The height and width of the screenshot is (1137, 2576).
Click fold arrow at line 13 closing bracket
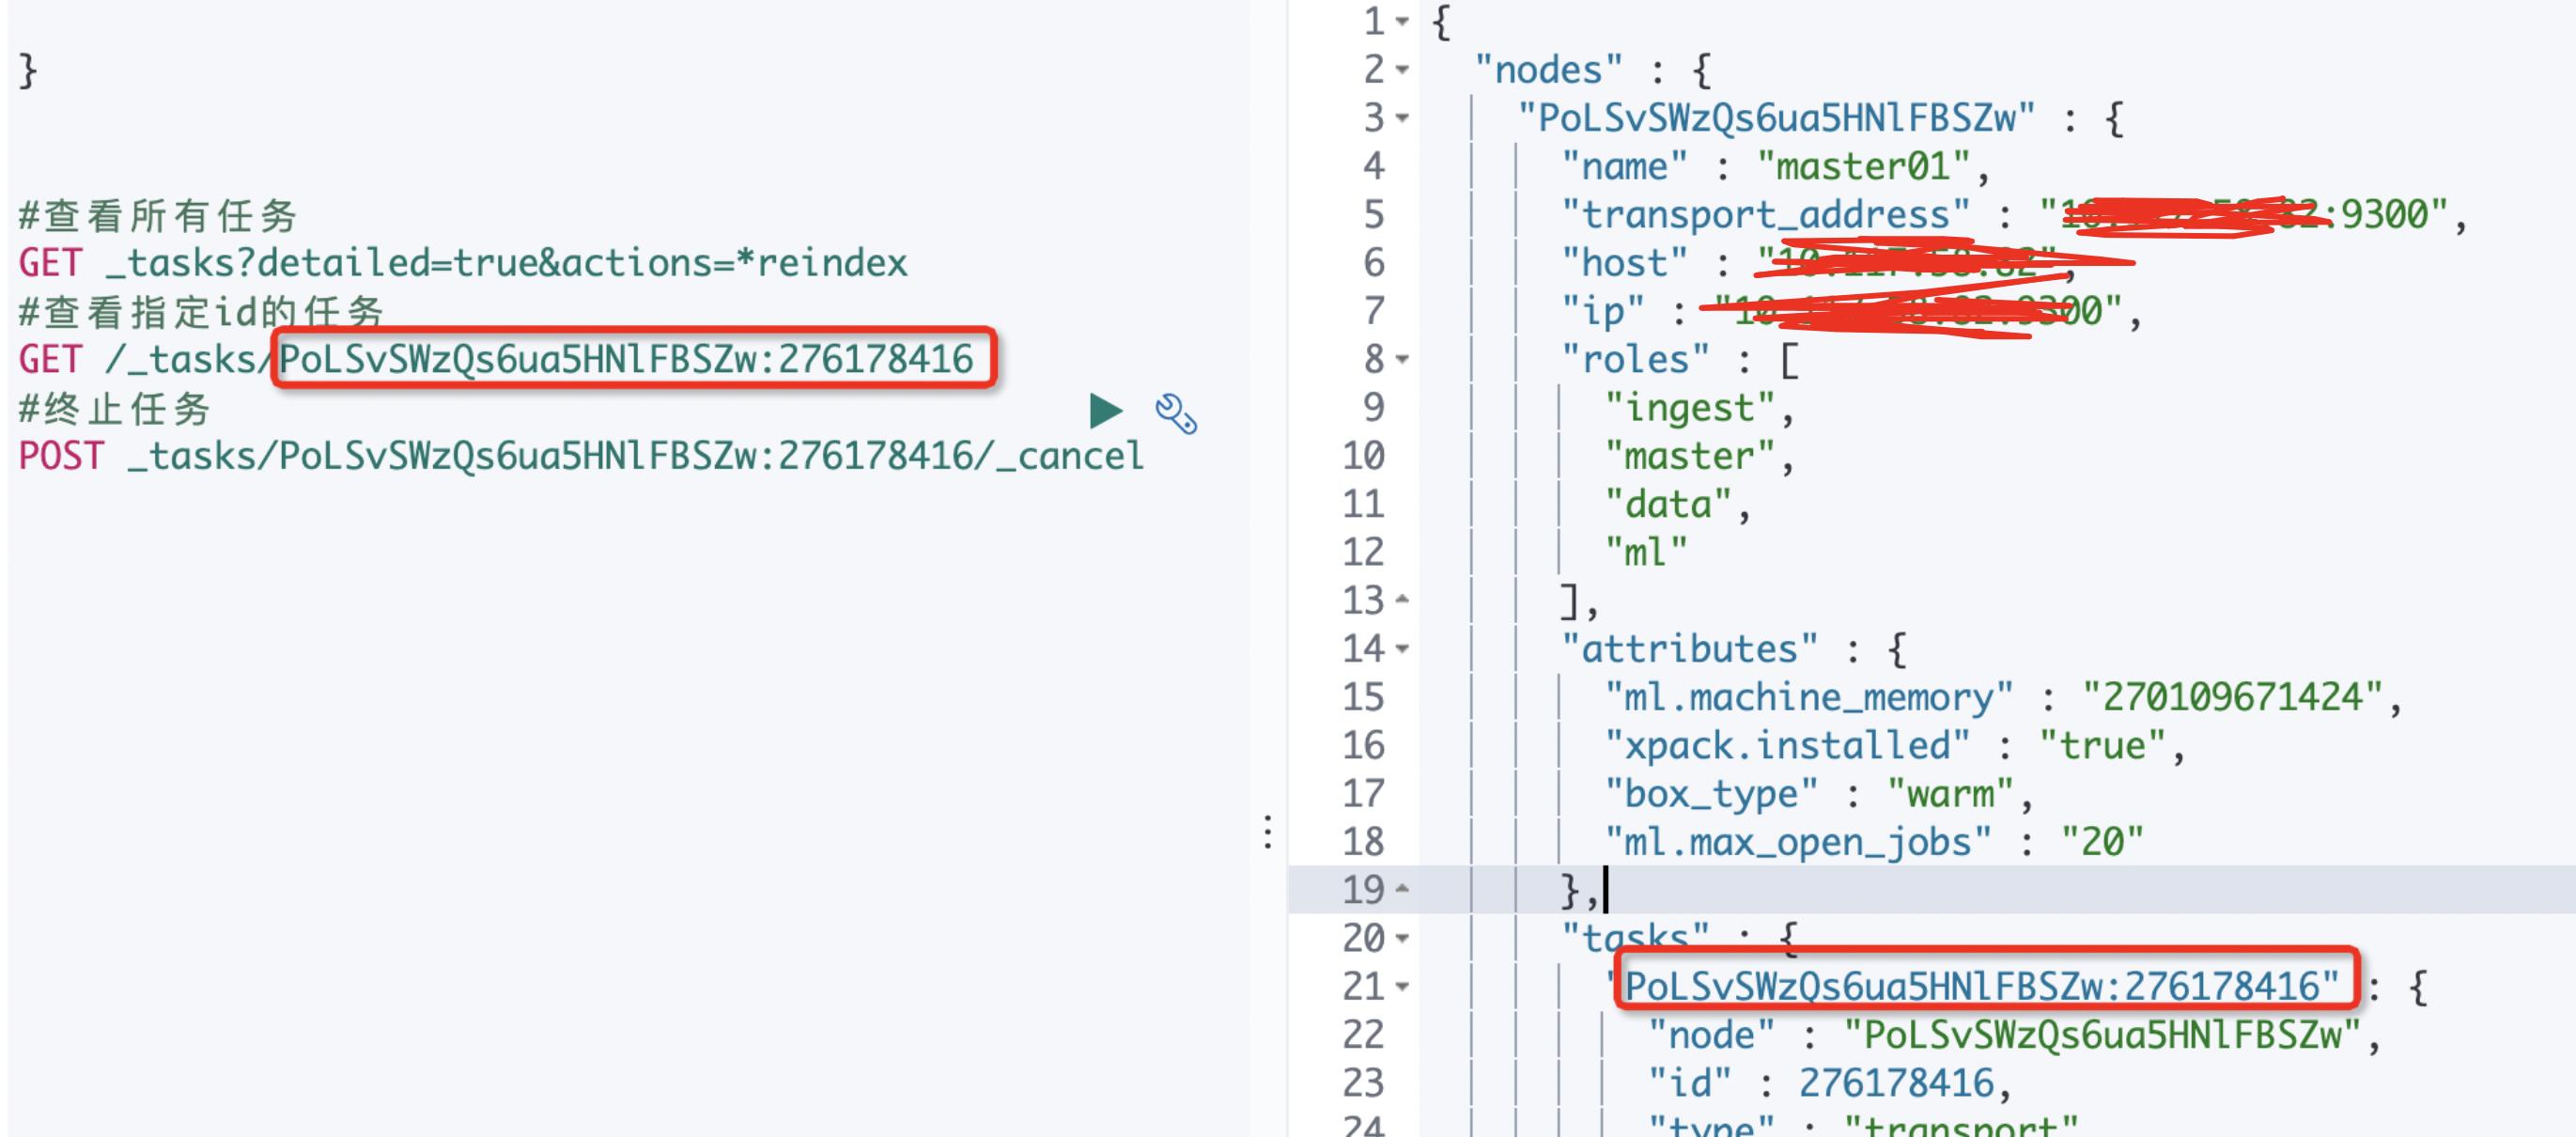pyautogui.click(x=1402, y=600)
